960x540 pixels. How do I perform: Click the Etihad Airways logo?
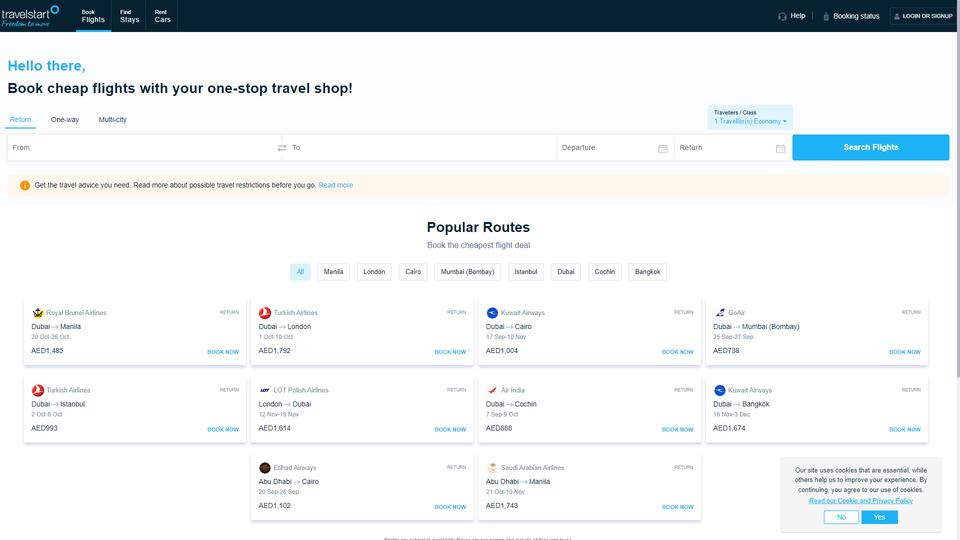264,468
